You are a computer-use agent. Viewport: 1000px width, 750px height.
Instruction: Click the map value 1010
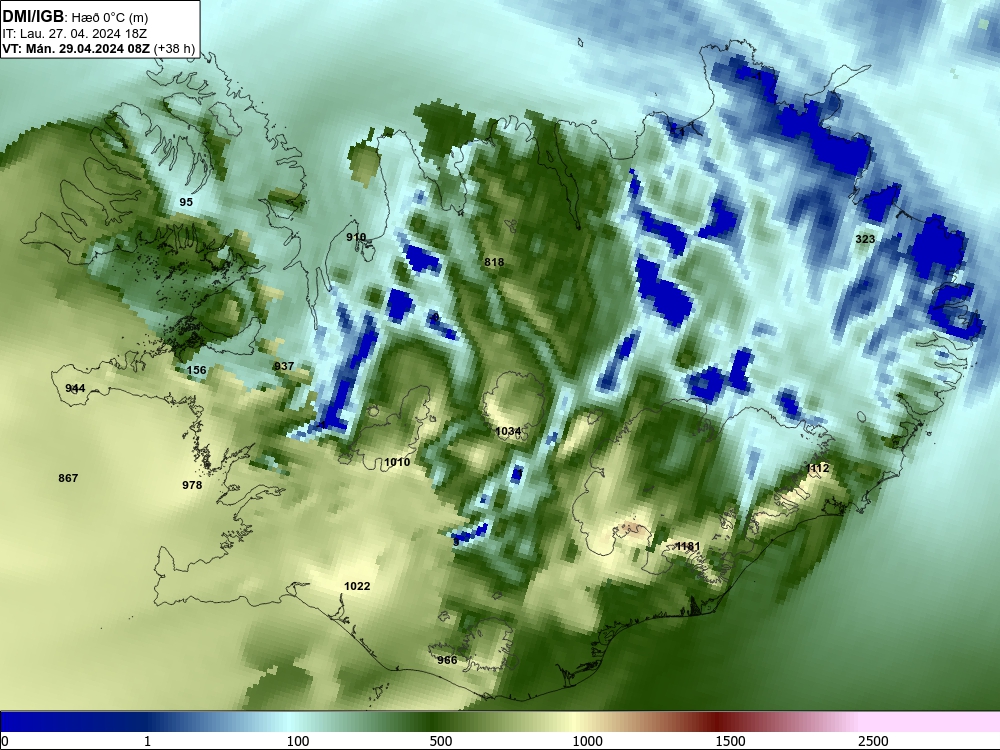397,462
